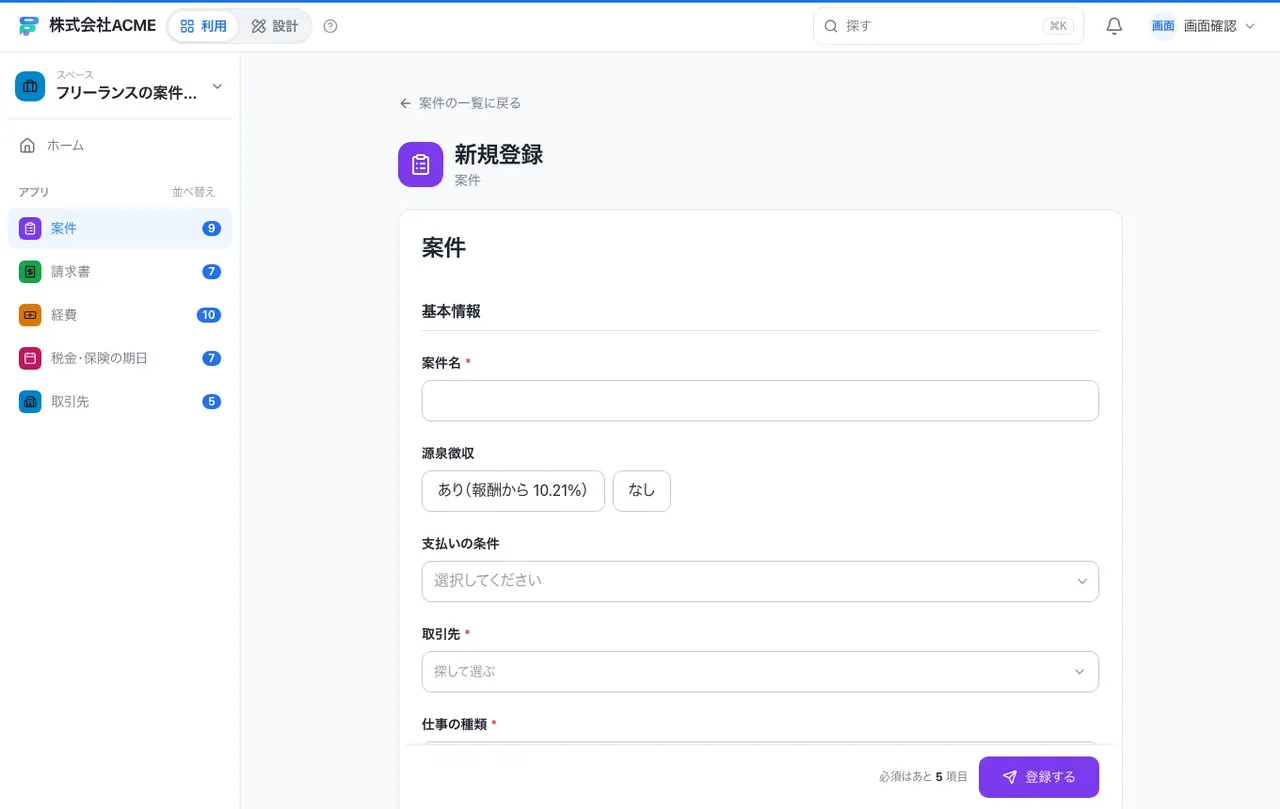Switch to 設計 tab
Screen dimensions: 1280x809
pos(275,26)
